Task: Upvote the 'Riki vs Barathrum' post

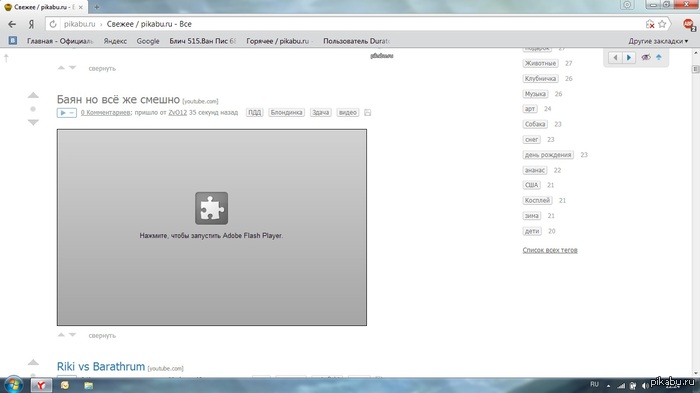Action: (x=33, y=362)
